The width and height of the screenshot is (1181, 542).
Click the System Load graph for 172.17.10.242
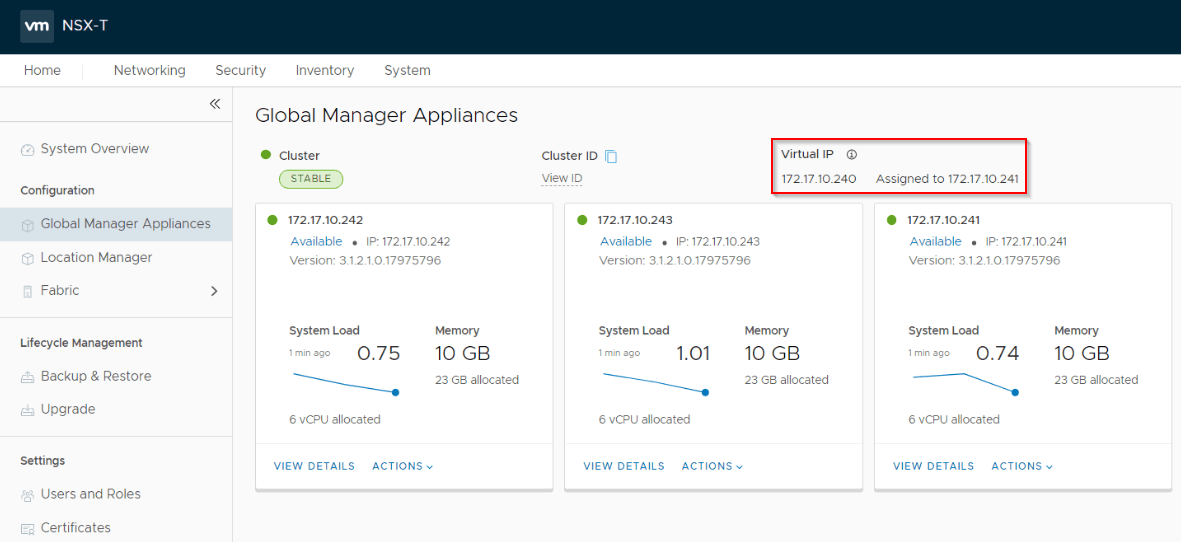coord(345,383)
